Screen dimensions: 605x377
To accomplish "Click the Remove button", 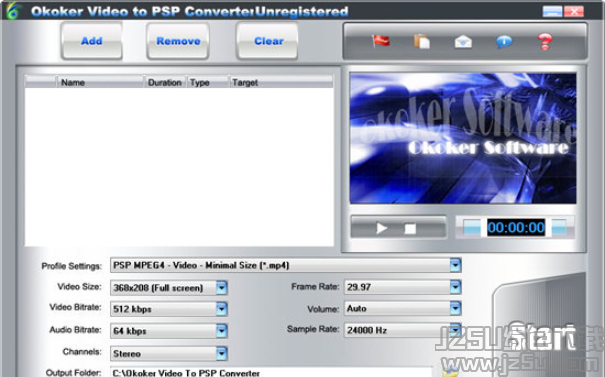I will pyautogui.click(x=178, y=41).
